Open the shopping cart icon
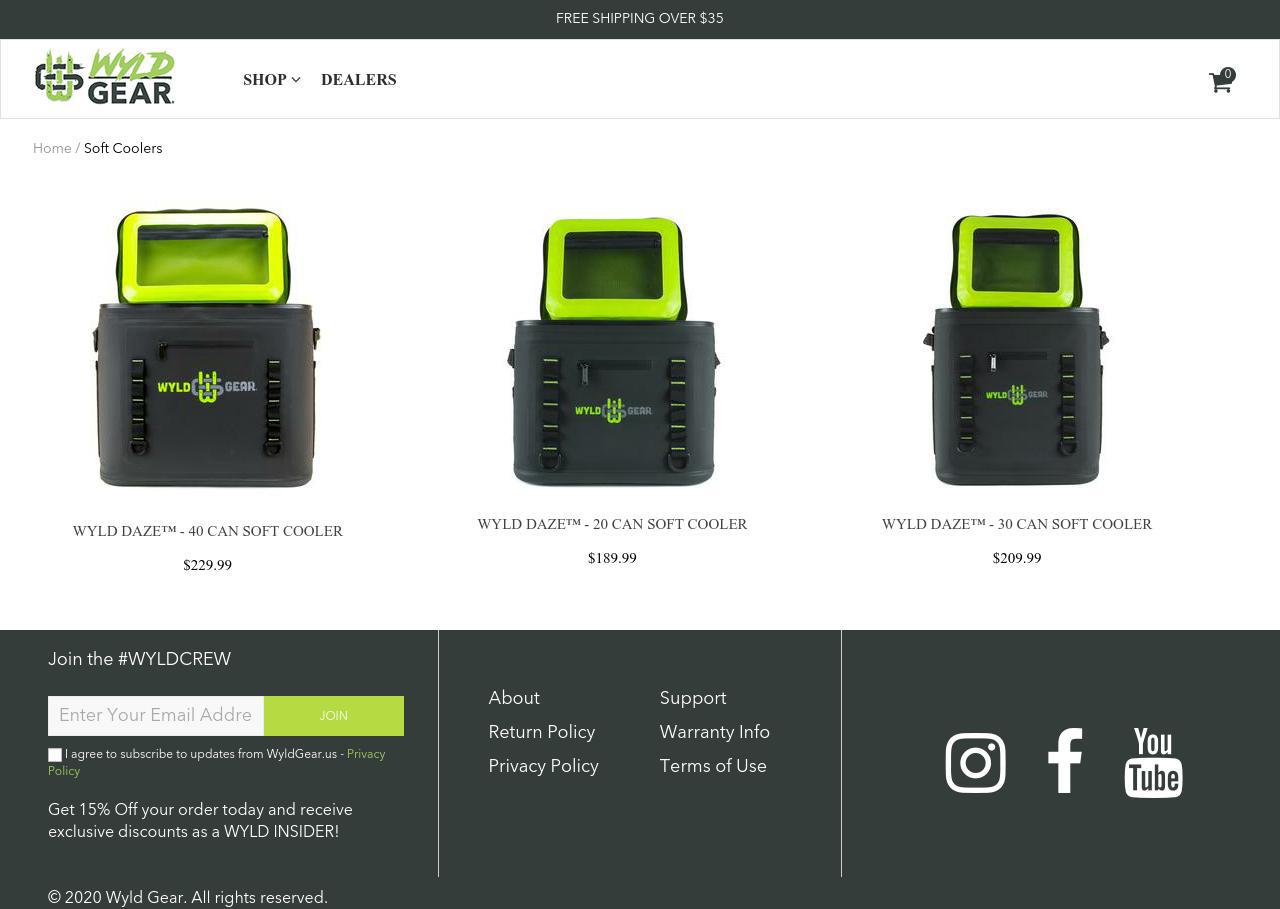This screenshot has height=909, width=1280. point(1220,82)
